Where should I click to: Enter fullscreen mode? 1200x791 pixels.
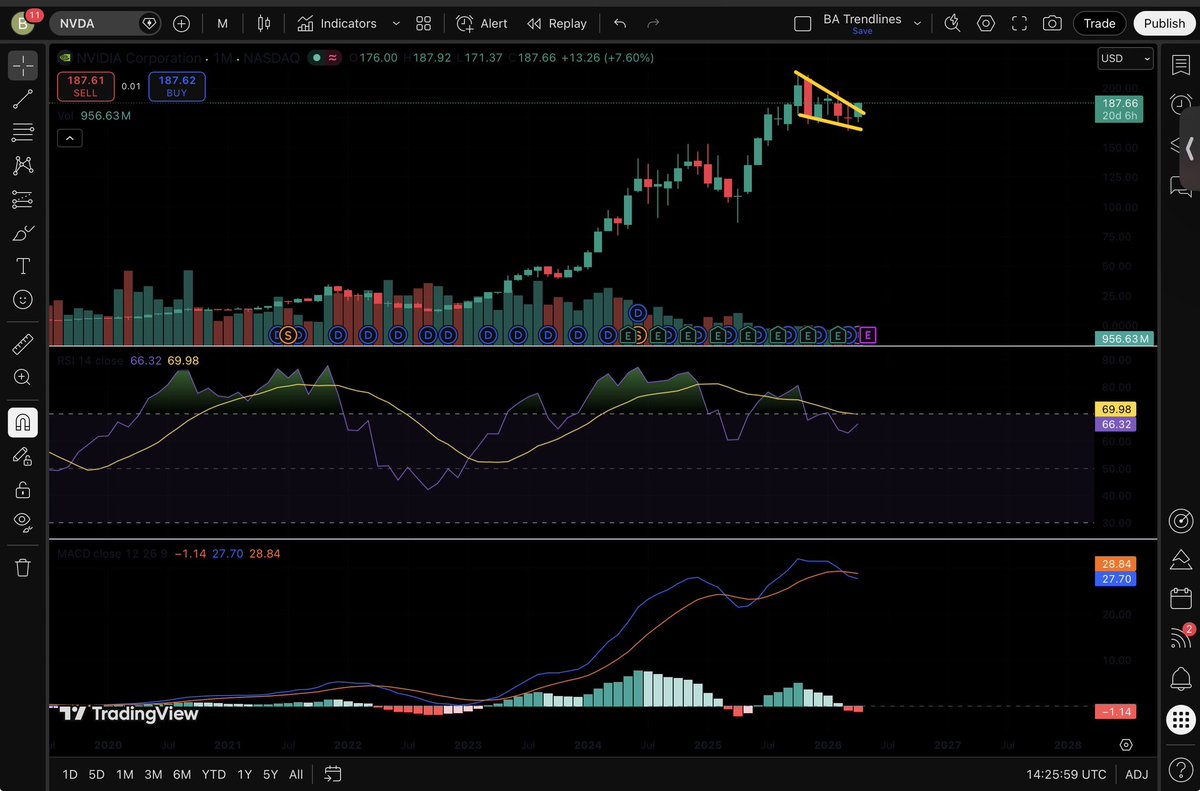click(1019, 23)
